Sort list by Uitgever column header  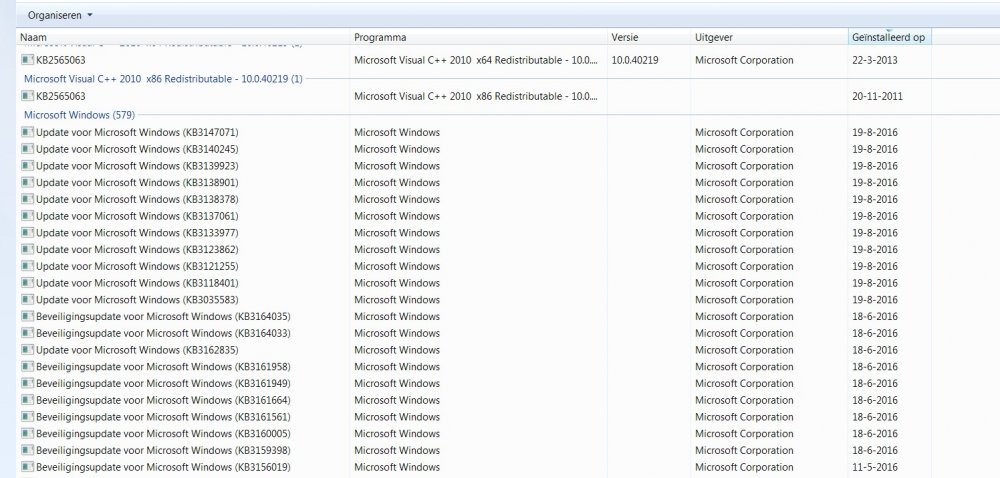pyautogui.click(x=769, y=38)
